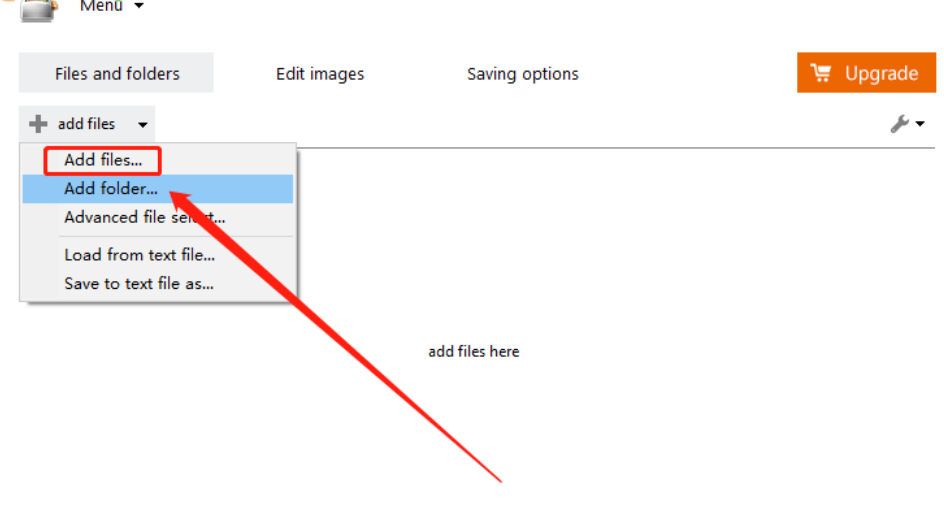This screenshot has height=527, width=944.
Task: Click the wrench settings icon
Action: pos(899,124)
